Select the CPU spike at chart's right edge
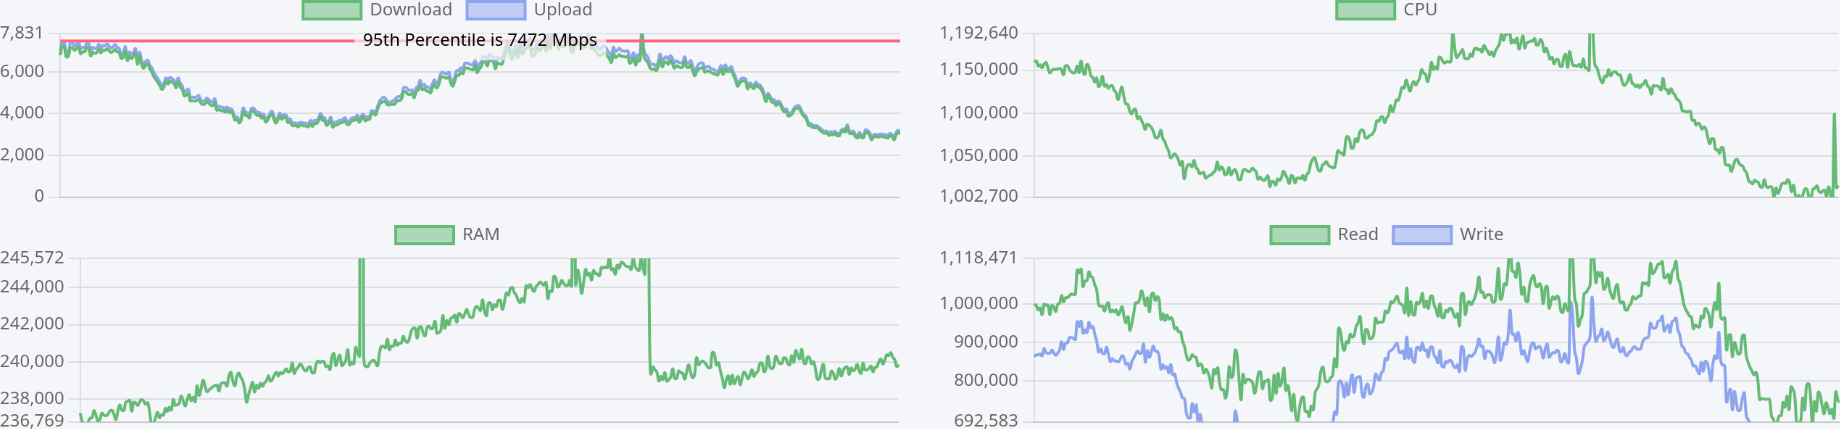The height and width of the screenshot is (429, 1840). 1834,150
